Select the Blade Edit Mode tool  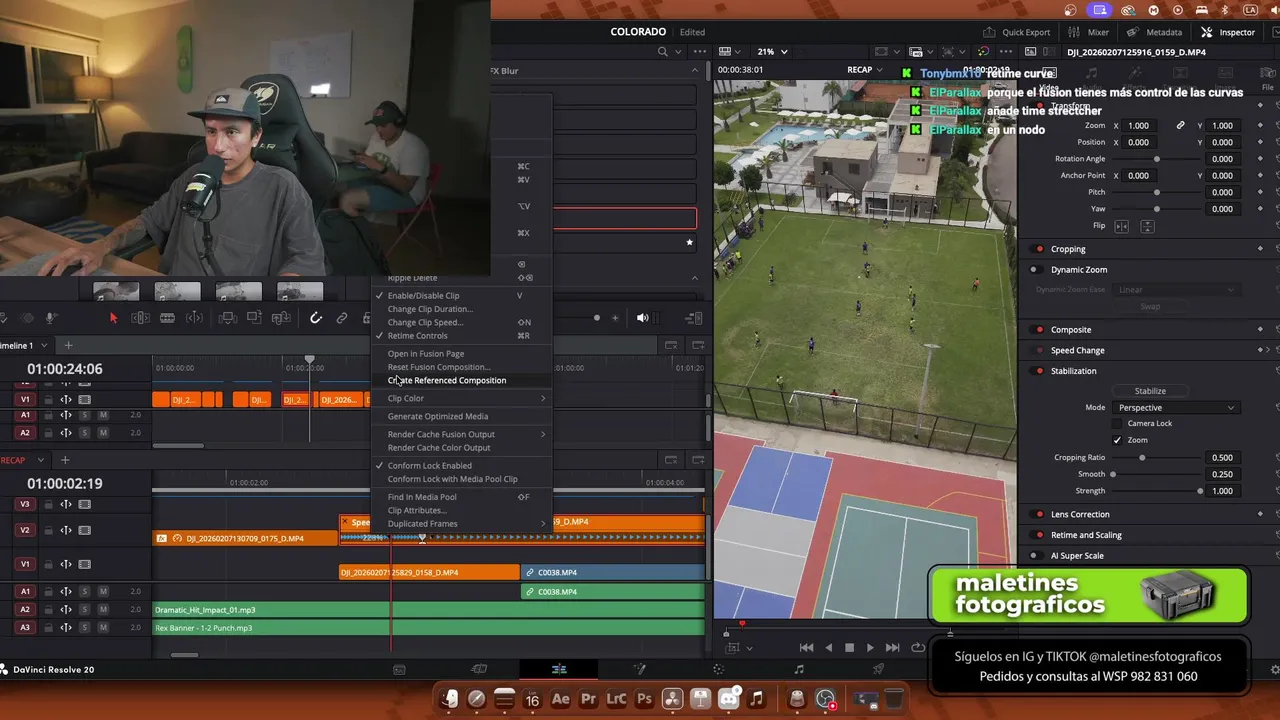point(167,318)
